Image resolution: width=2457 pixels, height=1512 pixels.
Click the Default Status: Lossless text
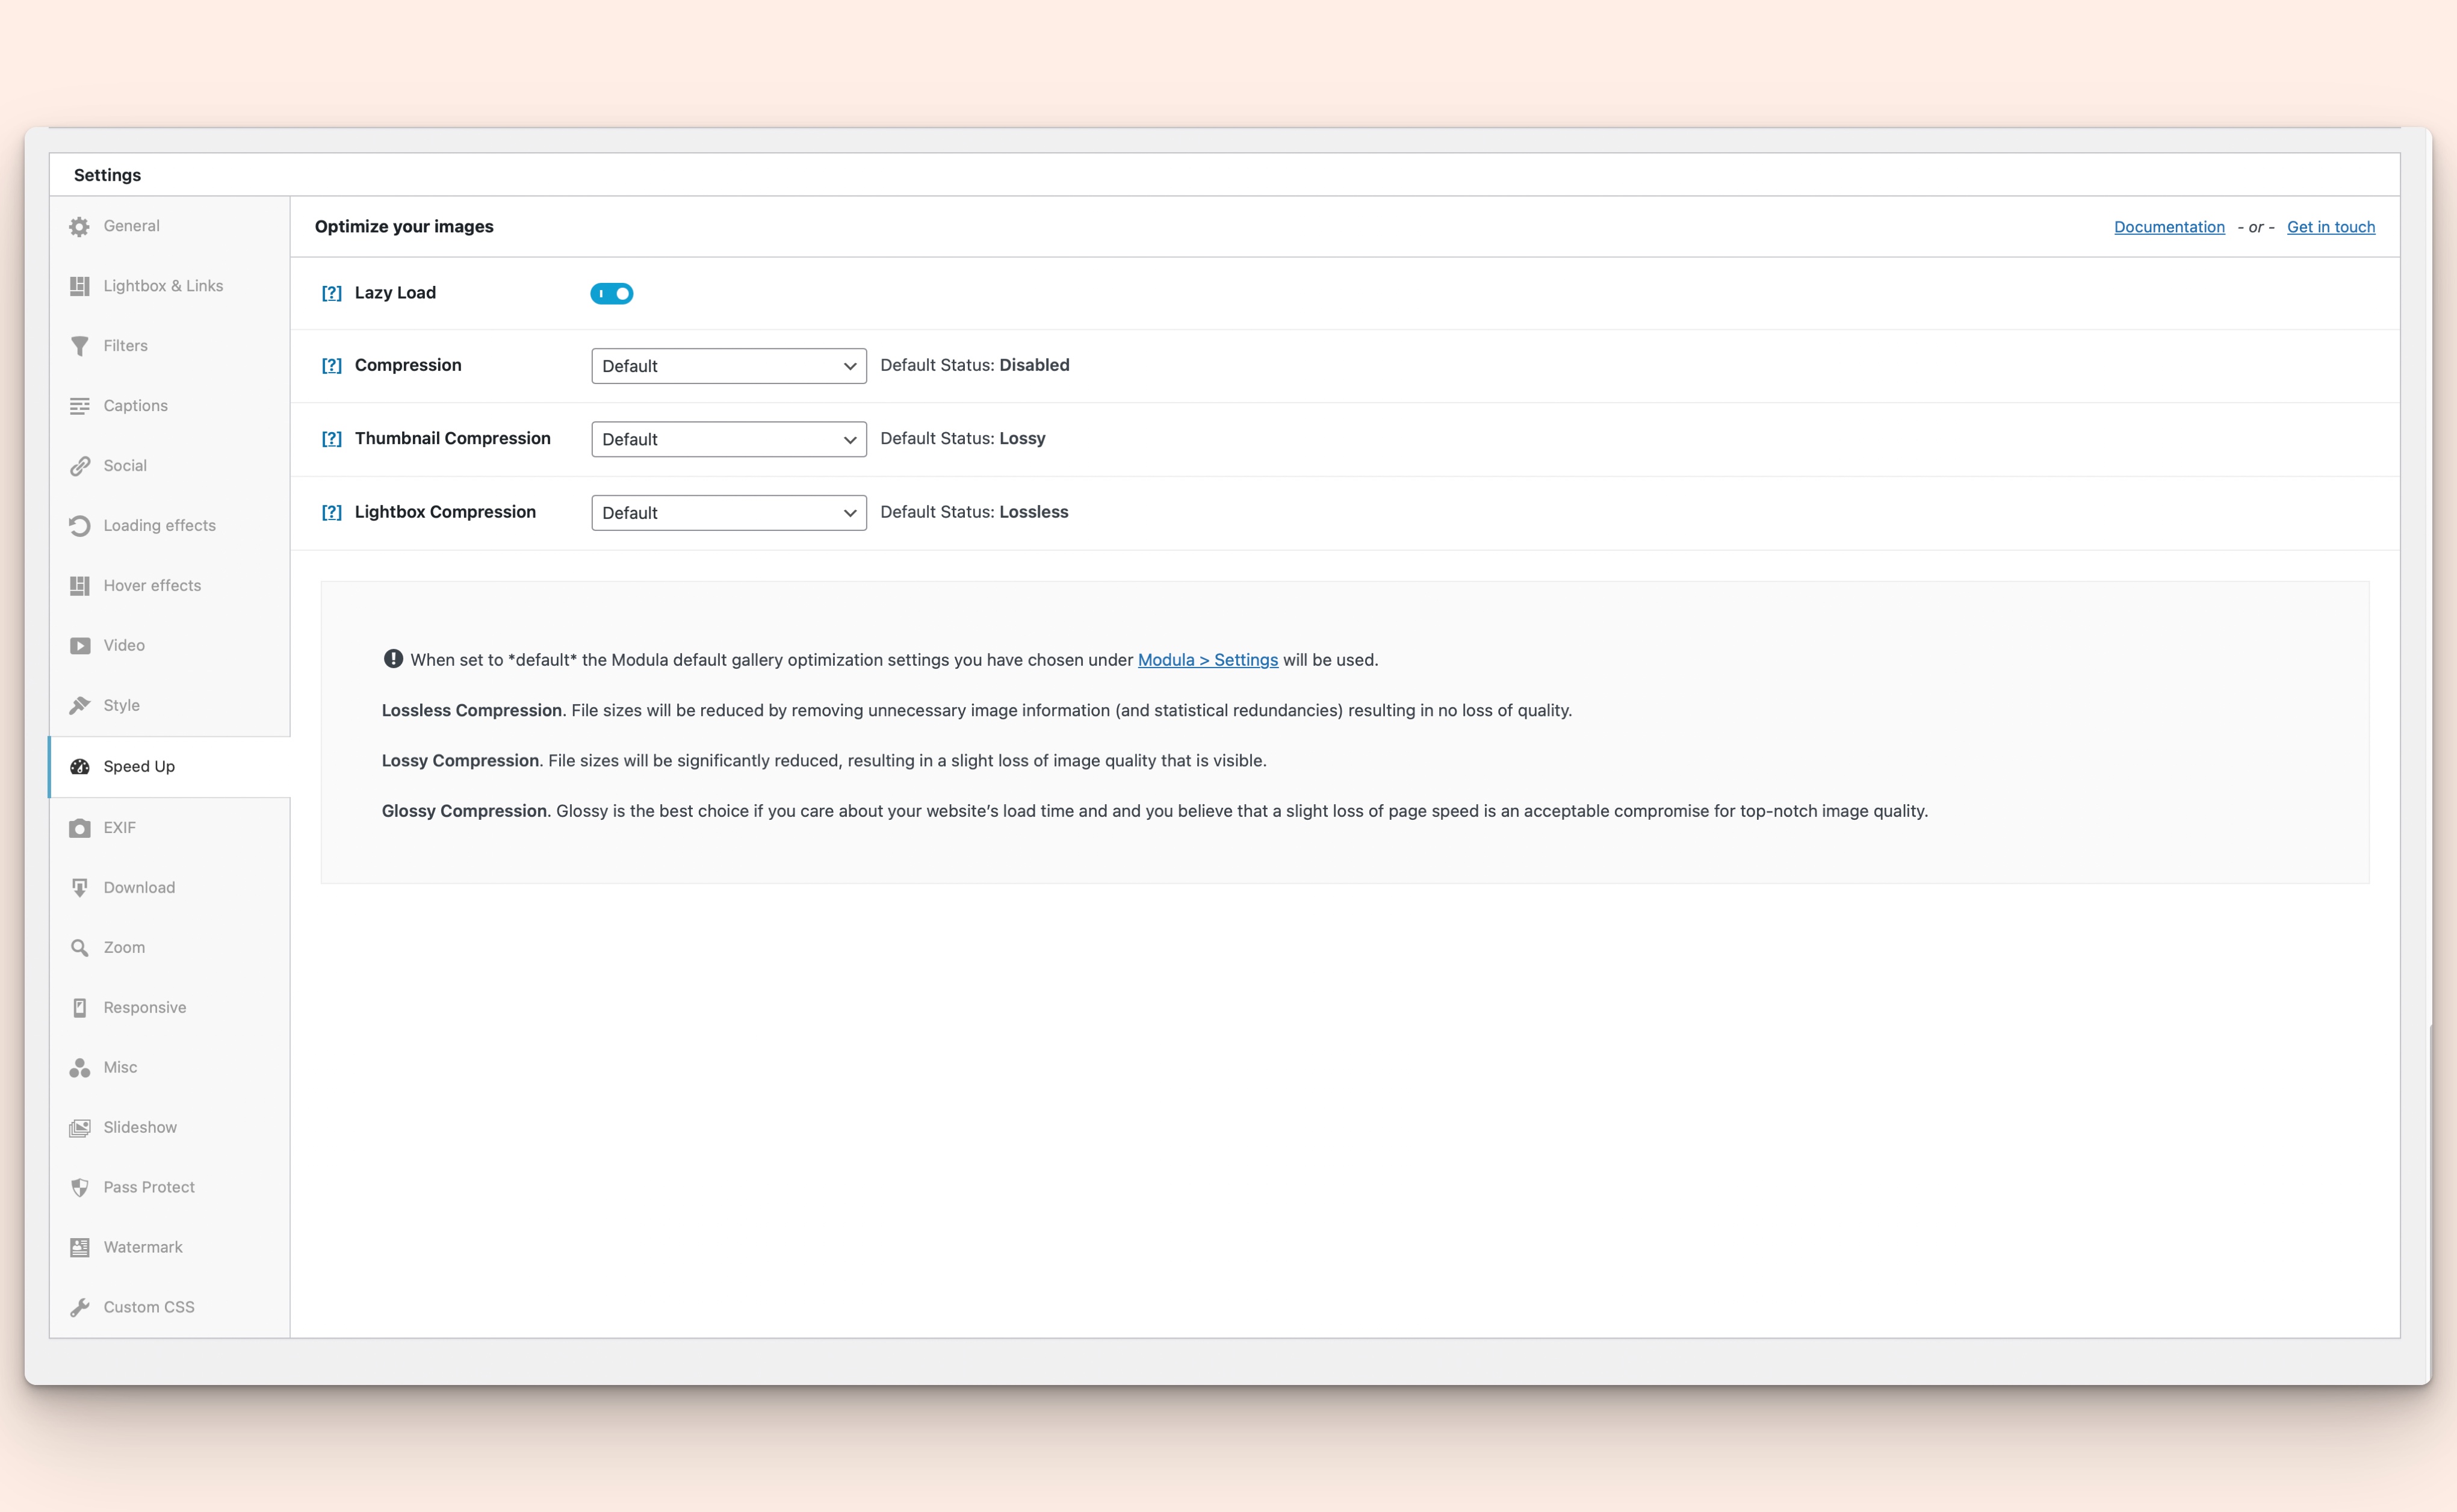click(974, 512)
